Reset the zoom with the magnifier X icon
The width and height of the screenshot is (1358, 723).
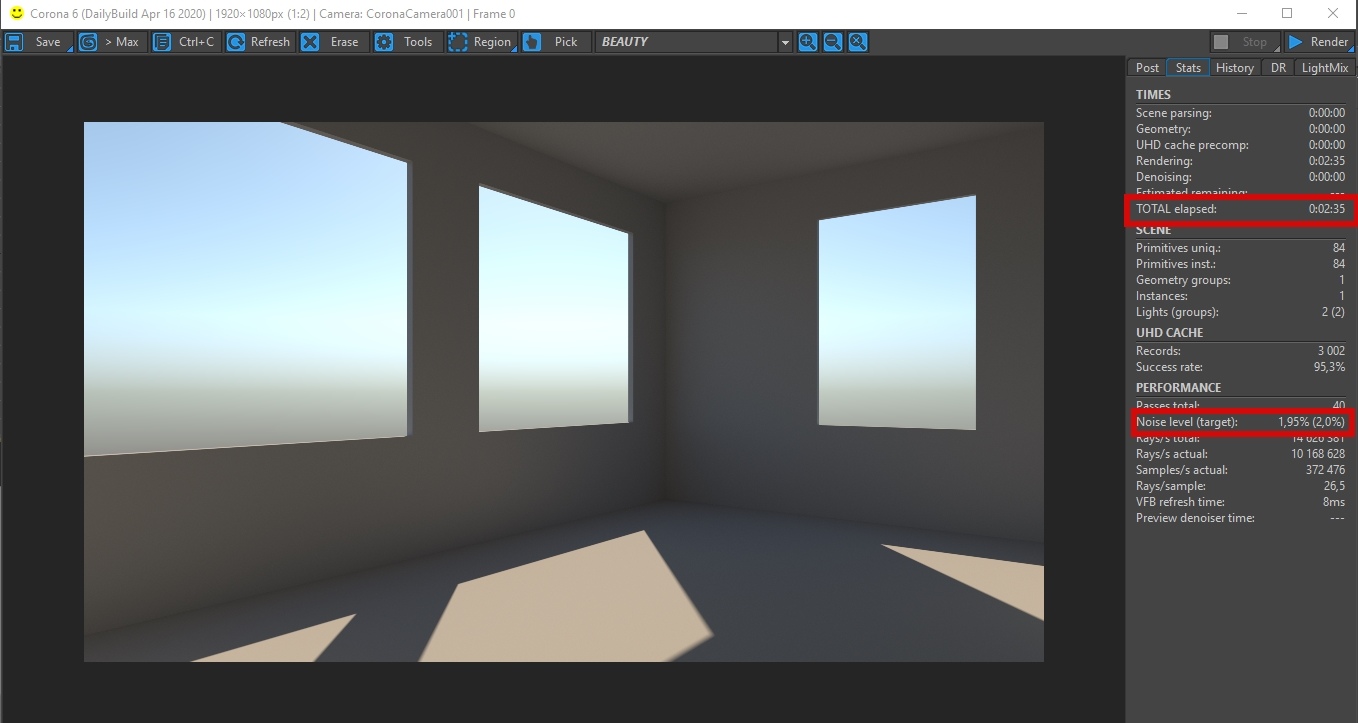(x=857, y=42)
